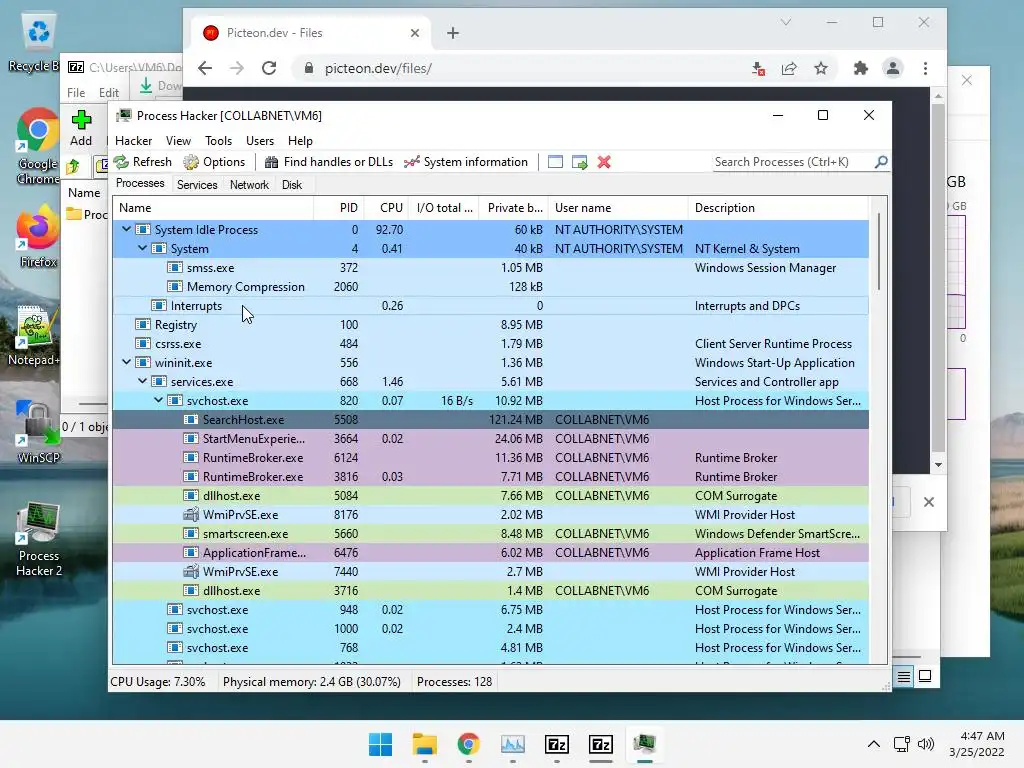
Task: Click the csrss.exe process icon
Action: click(x=143, y=343)
